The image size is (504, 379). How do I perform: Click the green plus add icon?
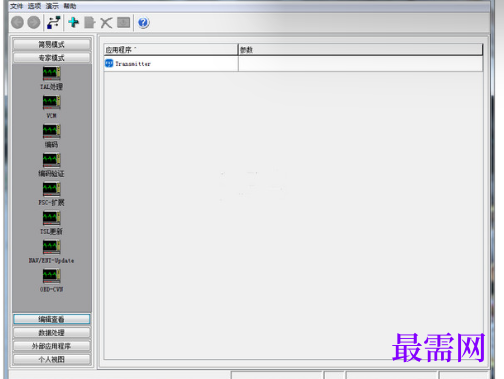coord(73,23)
